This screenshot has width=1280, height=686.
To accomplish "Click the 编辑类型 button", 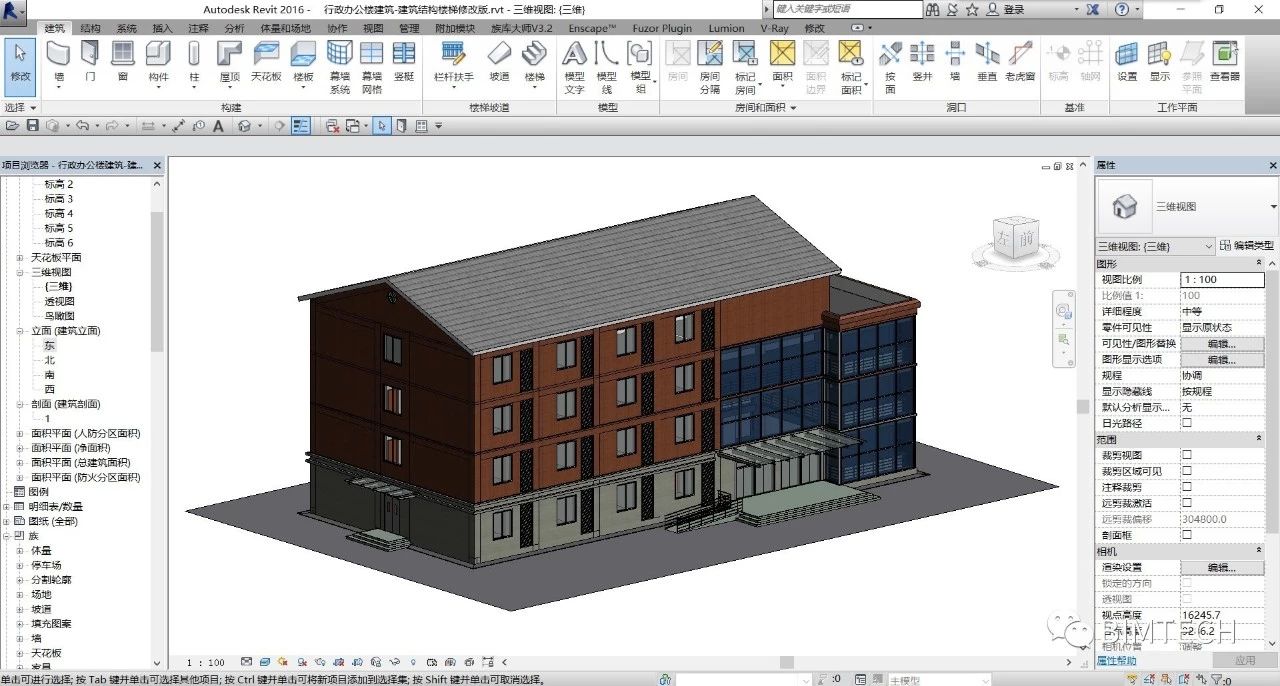I will [1247, 246].
